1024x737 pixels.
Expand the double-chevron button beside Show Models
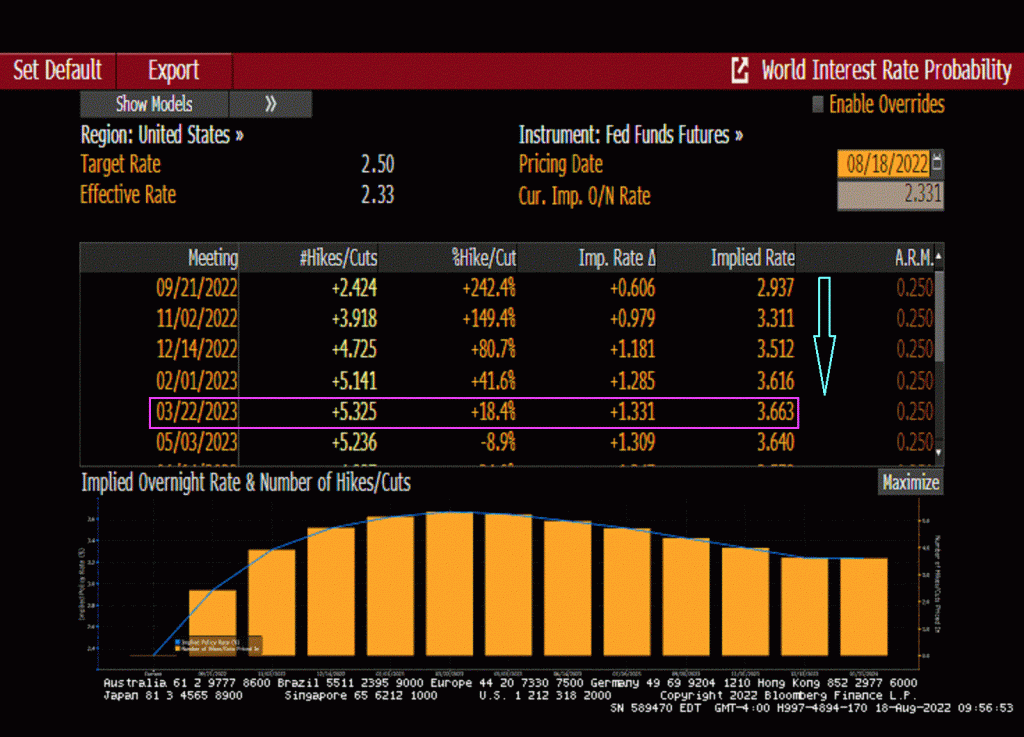click(x=270, y=104)
